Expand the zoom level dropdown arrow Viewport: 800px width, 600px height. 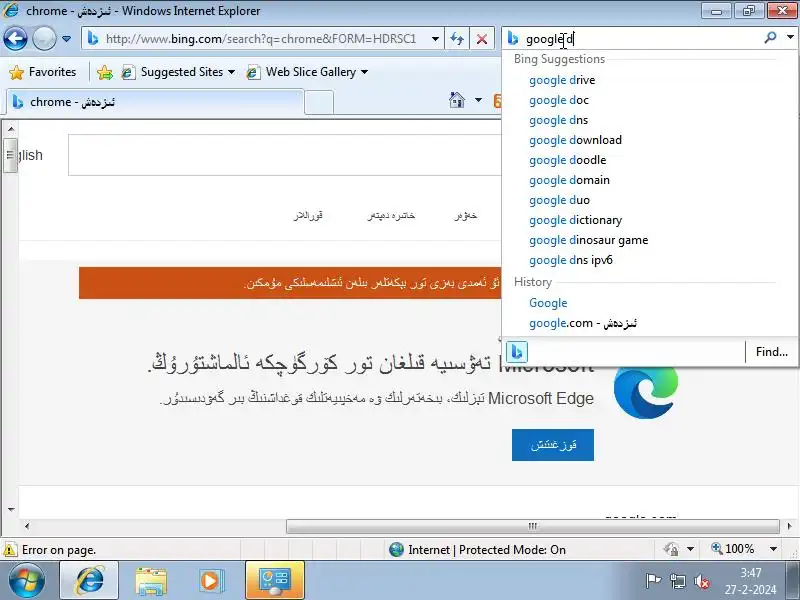773,549
